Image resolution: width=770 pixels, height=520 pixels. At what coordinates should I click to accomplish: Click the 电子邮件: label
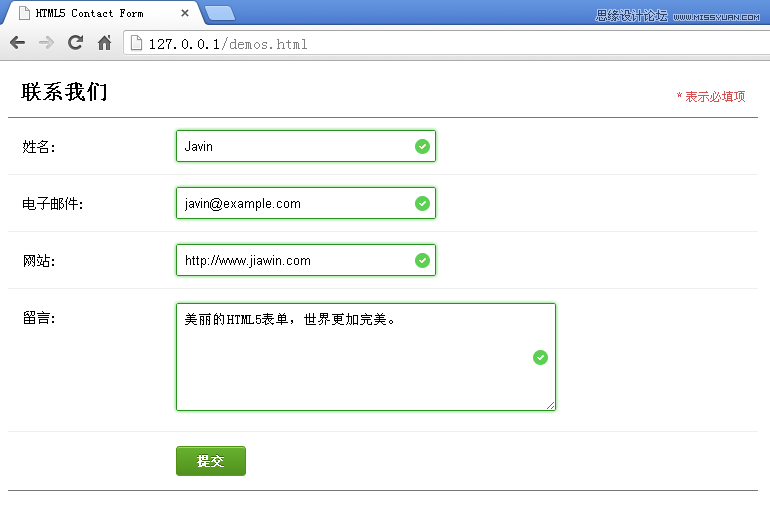tap(53, 204)
